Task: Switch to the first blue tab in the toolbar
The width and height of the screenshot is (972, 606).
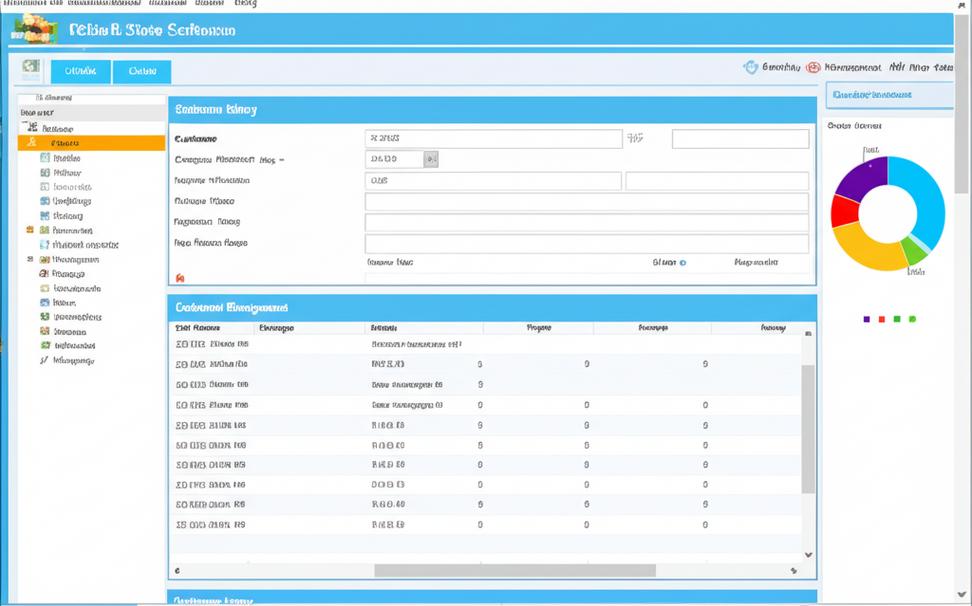Action: click(x=80, y=71)
